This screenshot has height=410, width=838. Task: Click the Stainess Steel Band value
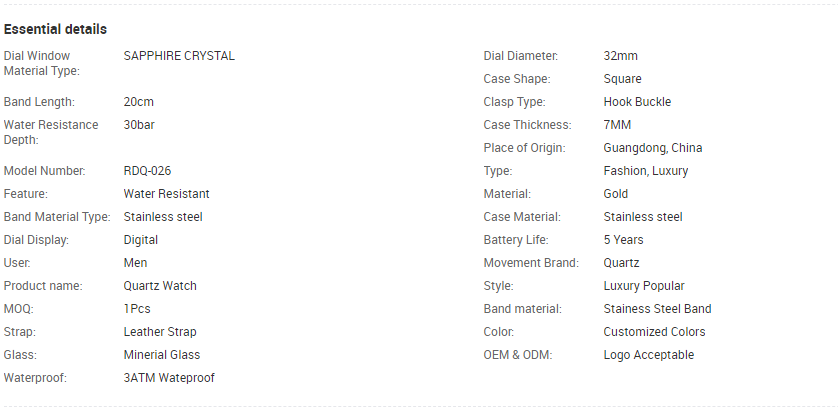click(657, 309)
